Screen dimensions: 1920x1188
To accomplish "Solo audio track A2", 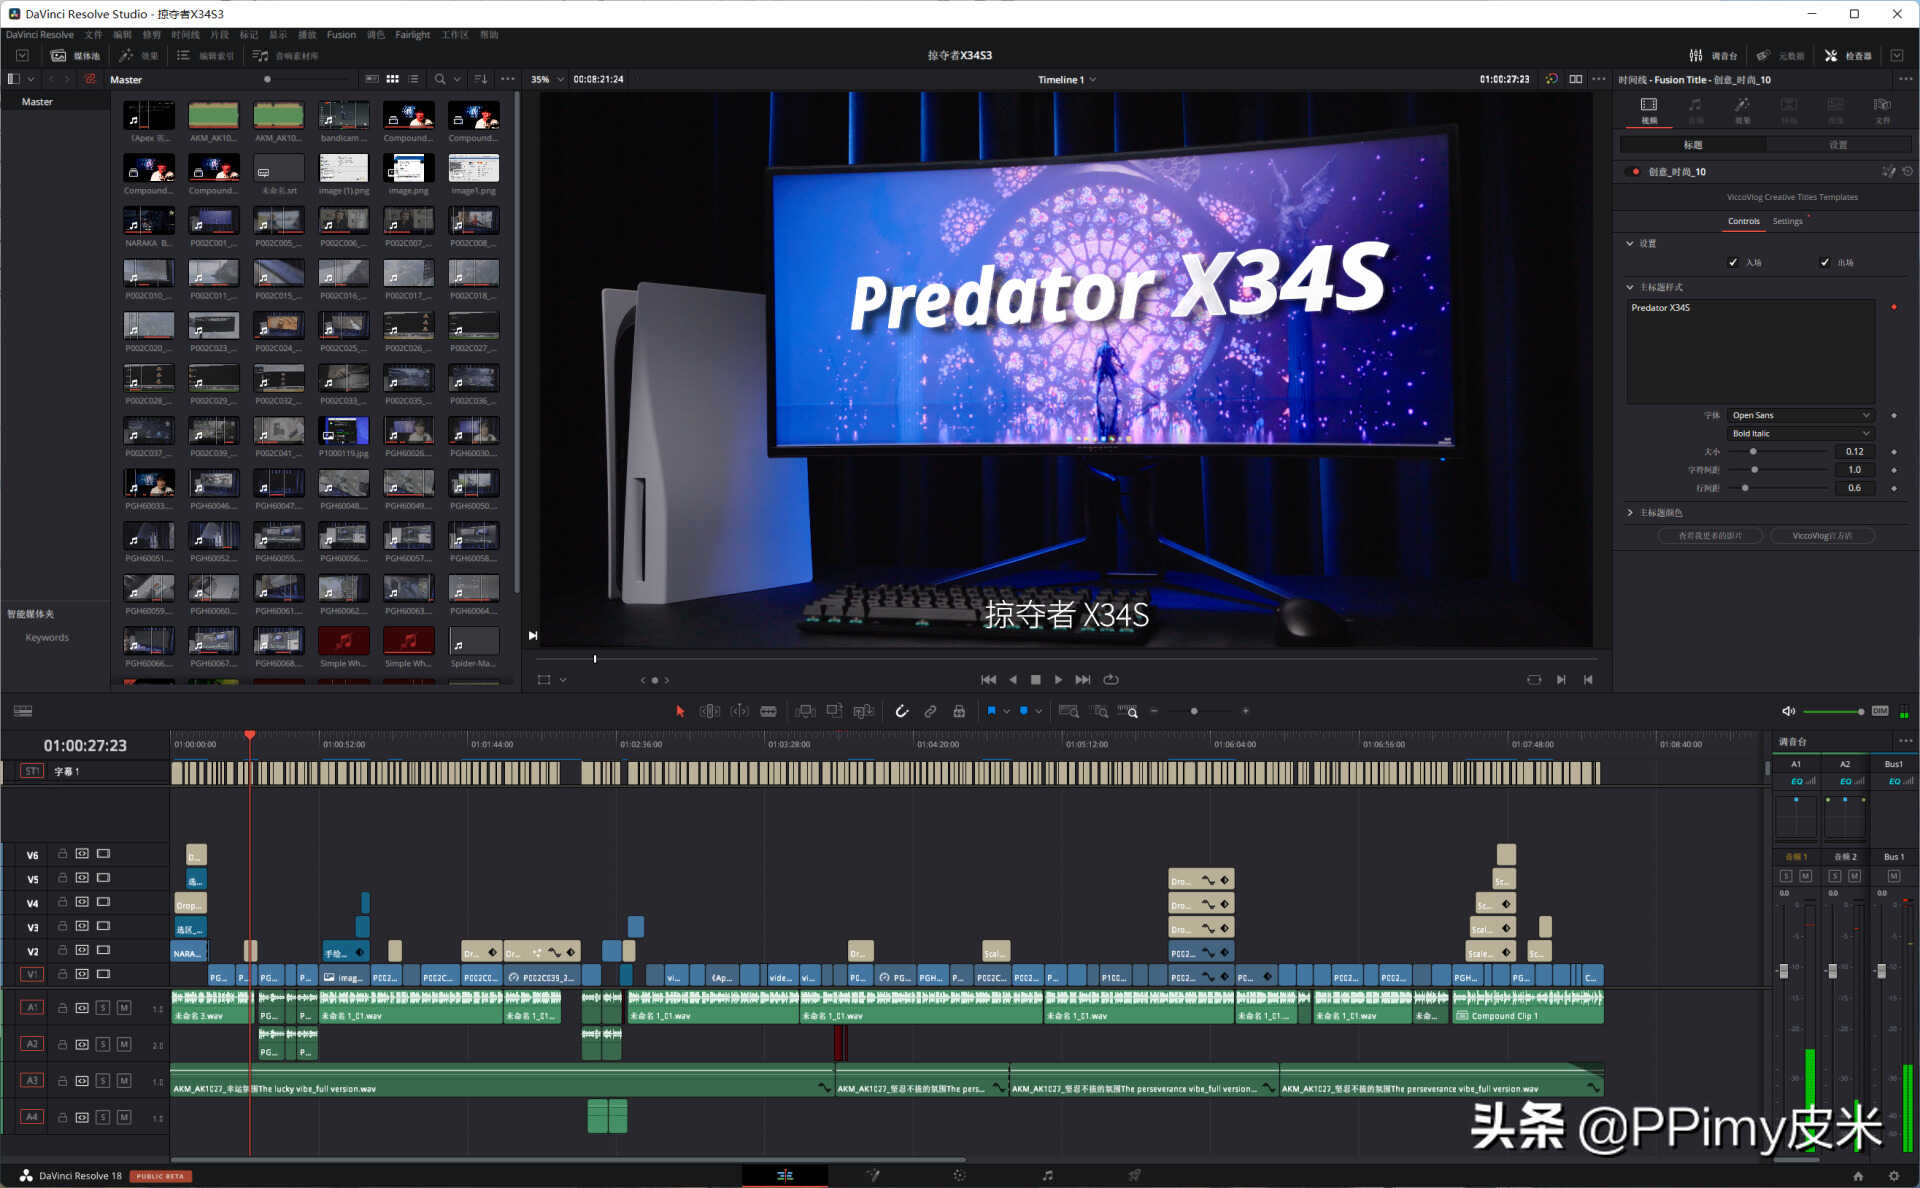I will [103, 1044].
